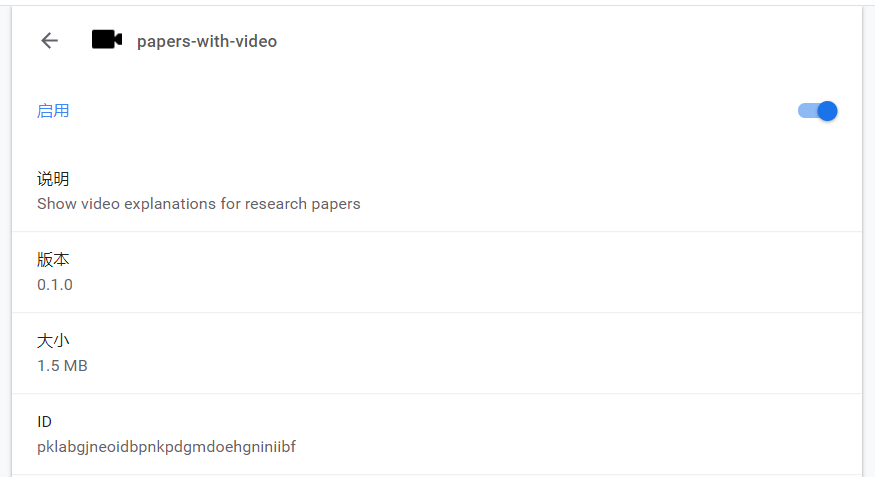The image size is (875, 477).
Task: Disable the papers-with-video extension switch
Action: (x=818, y=111)
